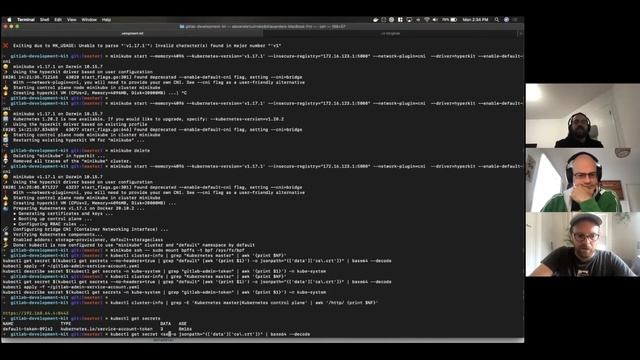Click the 'Exiting due to MK_USAGE' error line
This screenshot has height=360, width=640.
[x=147, y=46]
